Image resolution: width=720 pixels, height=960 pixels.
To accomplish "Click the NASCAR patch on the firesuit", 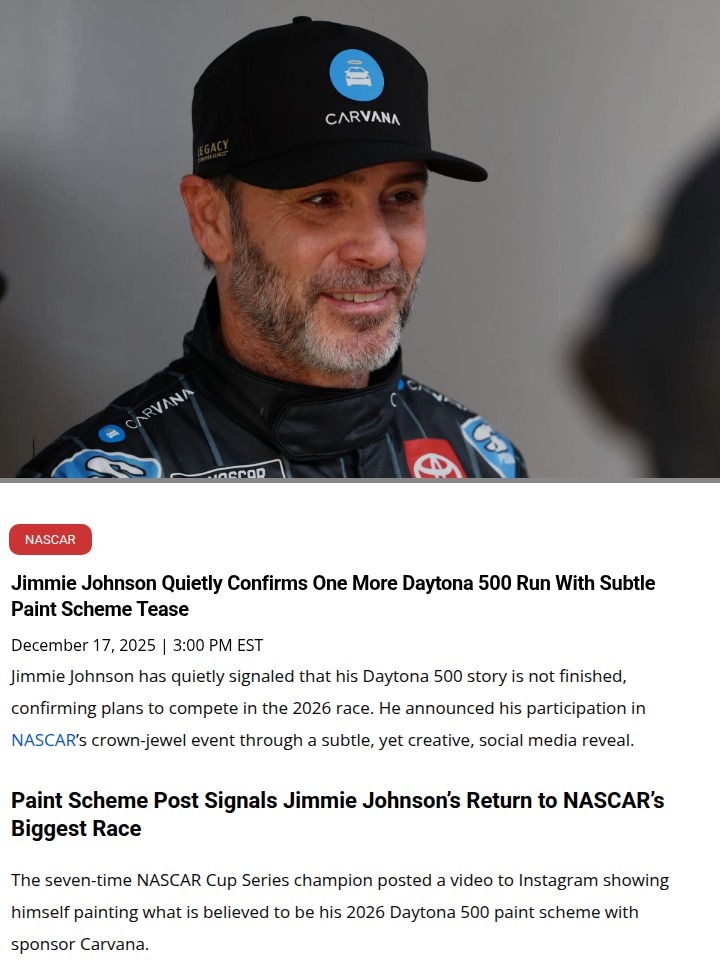I will 228,470.
